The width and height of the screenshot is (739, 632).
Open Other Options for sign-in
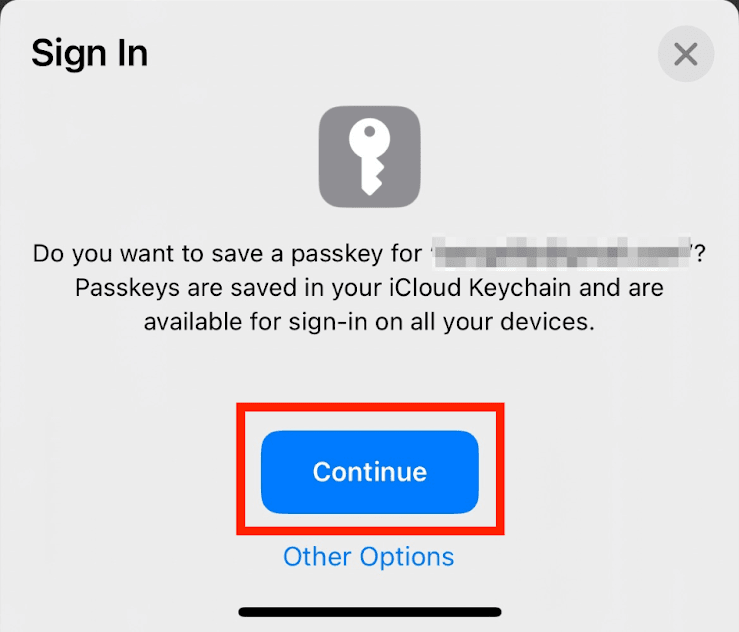[x=368, y=556]
